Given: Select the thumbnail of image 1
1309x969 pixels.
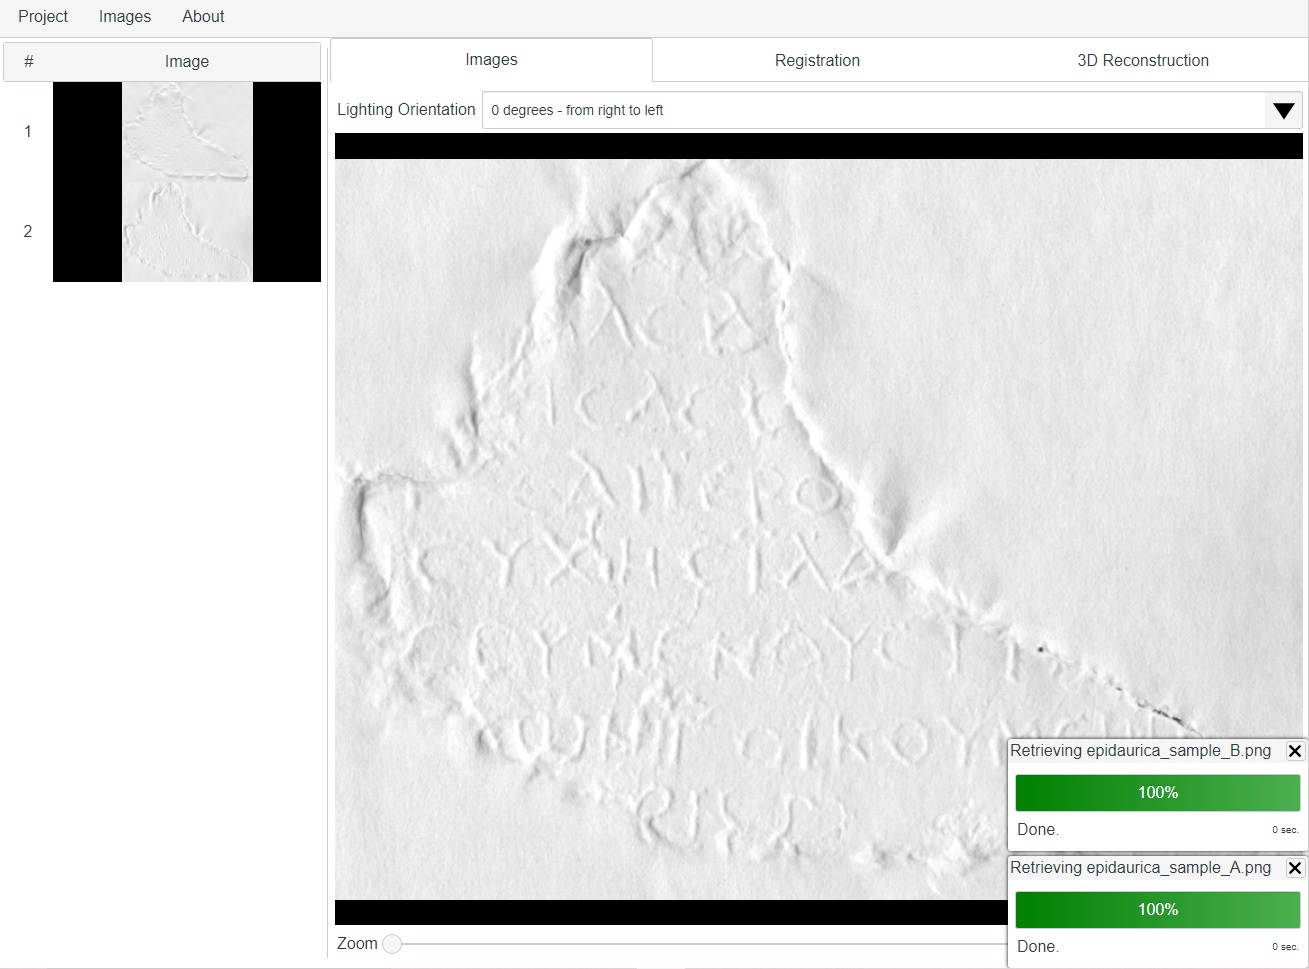Looking at the screenshot, I should (187, 132).
